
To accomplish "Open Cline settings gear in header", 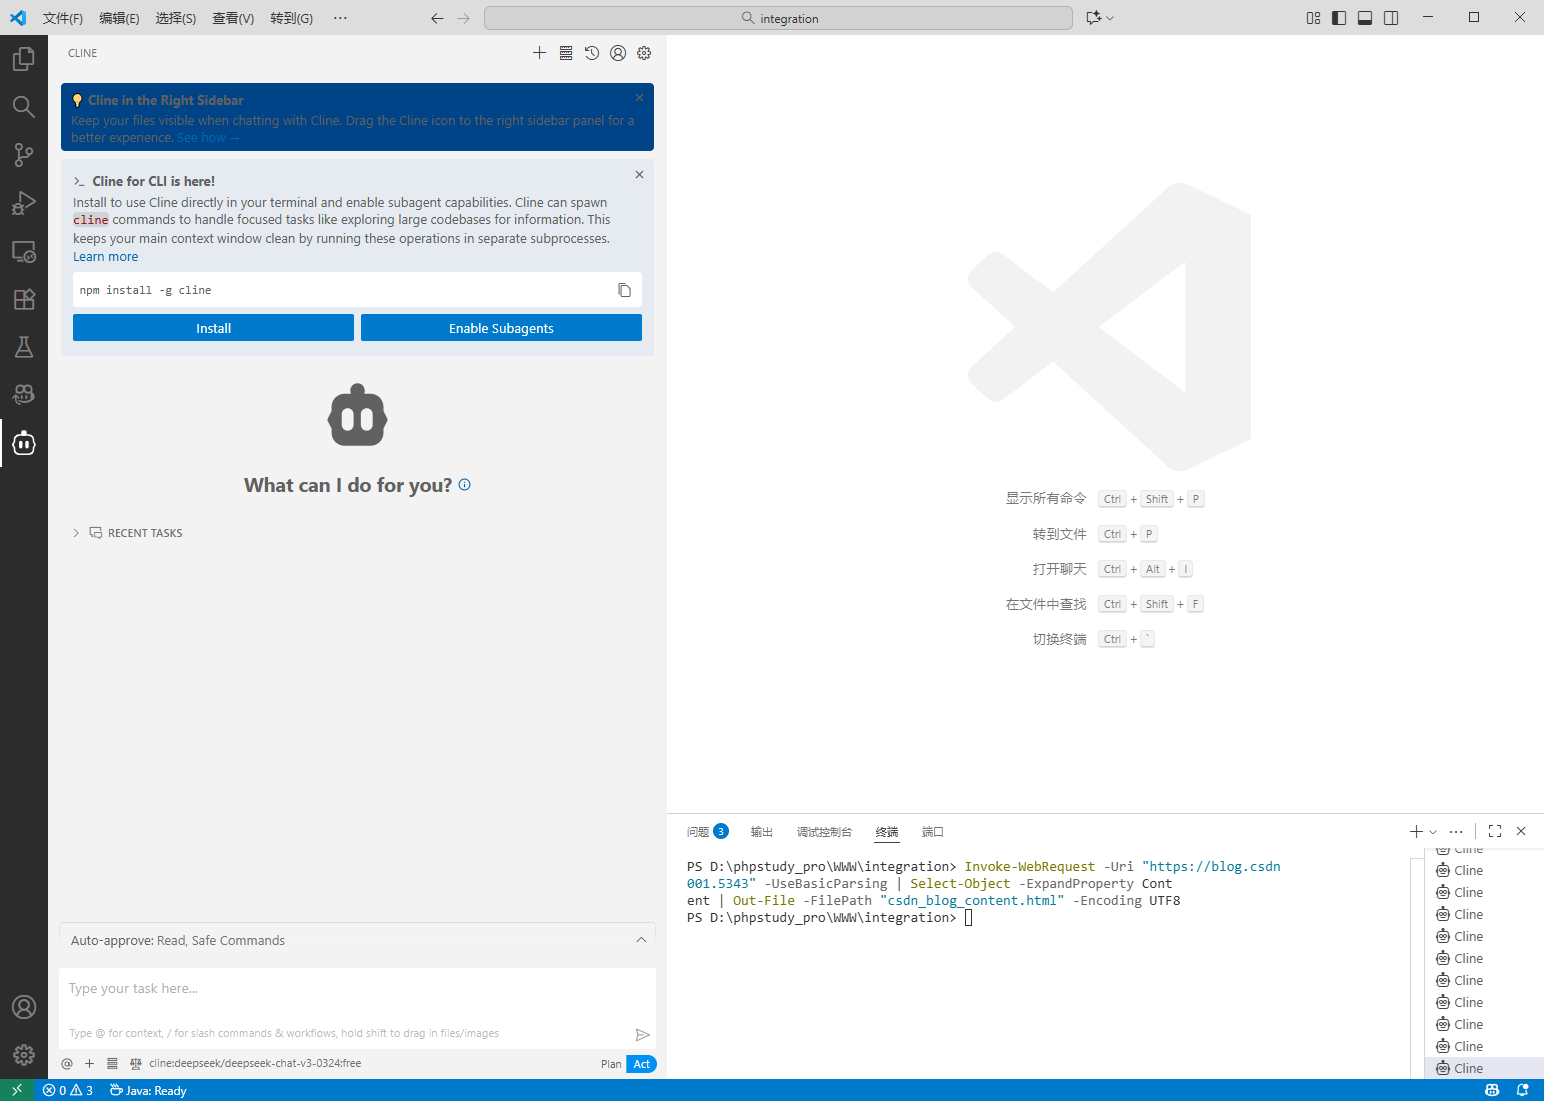I will [644, 53].
